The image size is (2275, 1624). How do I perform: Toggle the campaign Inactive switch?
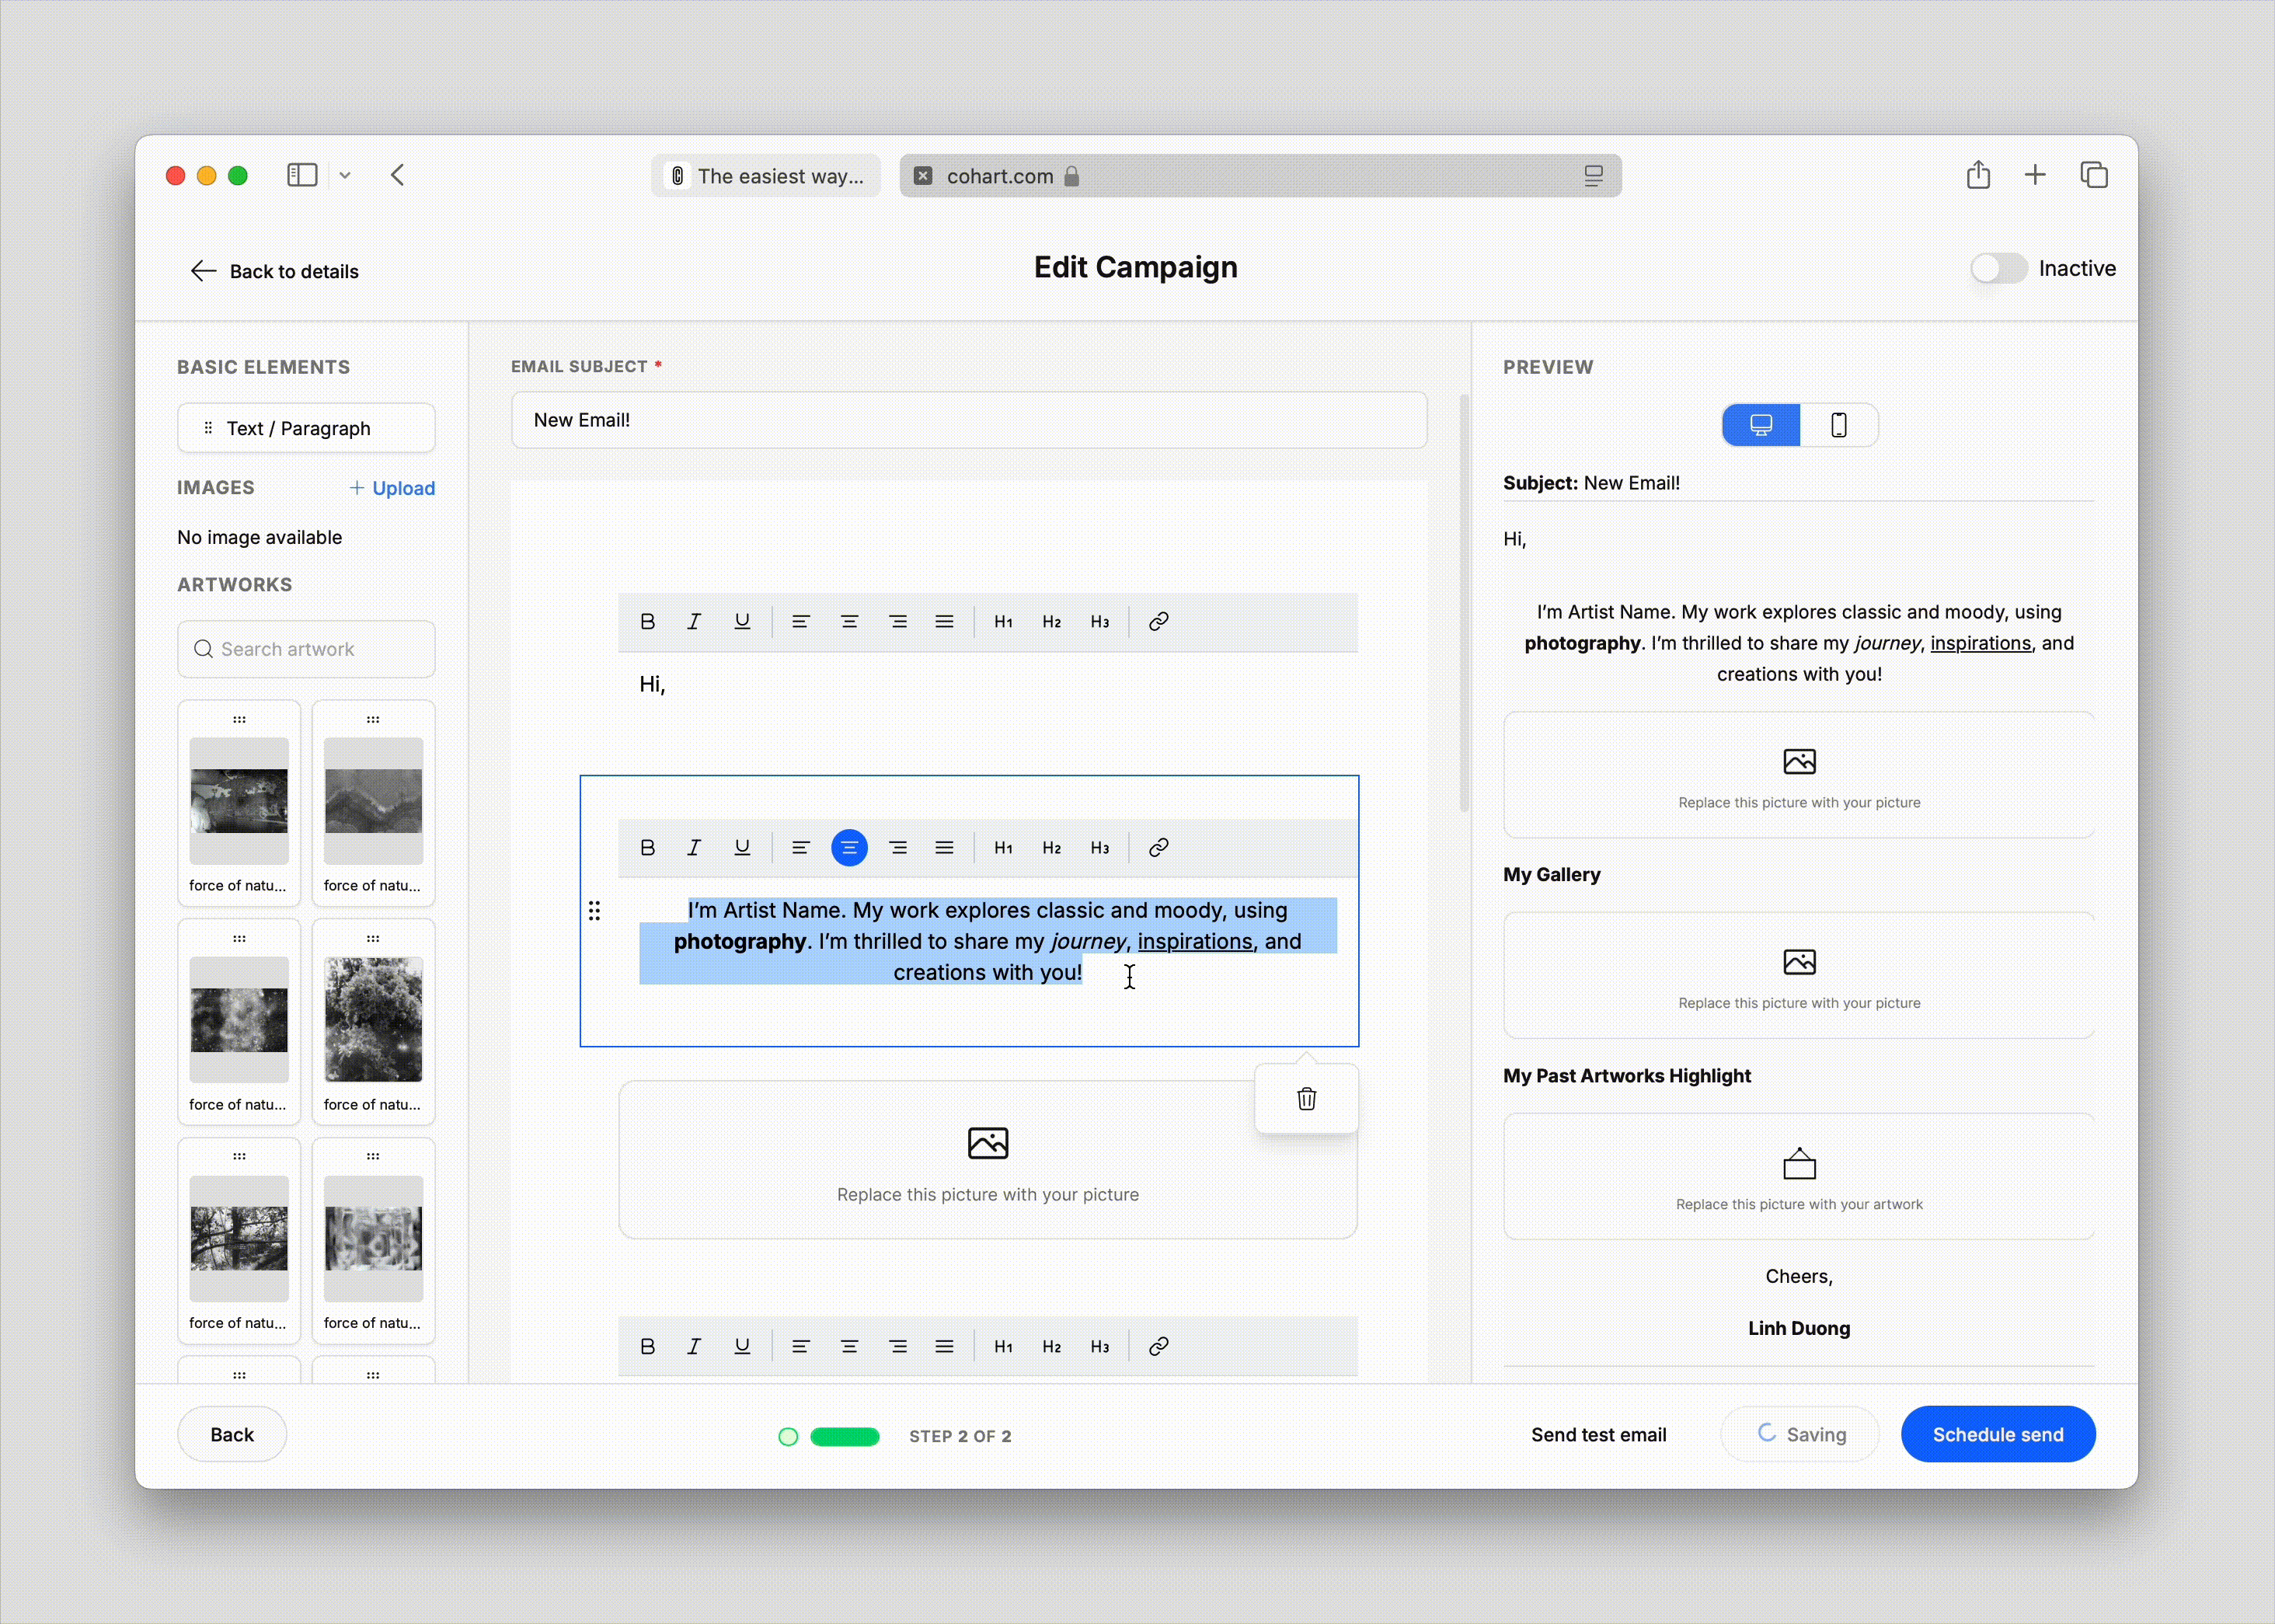[1998, 269]
